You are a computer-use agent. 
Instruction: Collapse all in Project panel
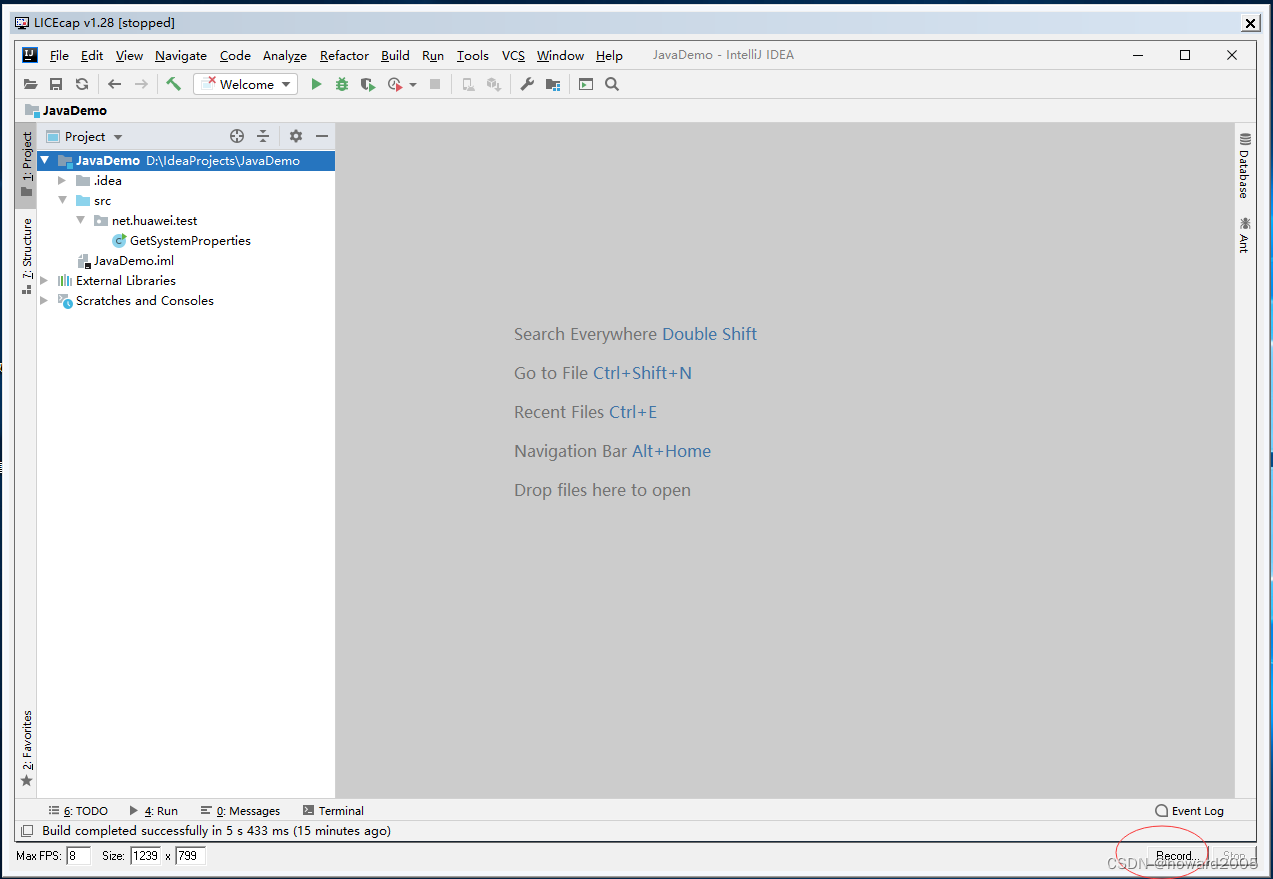click(263, 137)
